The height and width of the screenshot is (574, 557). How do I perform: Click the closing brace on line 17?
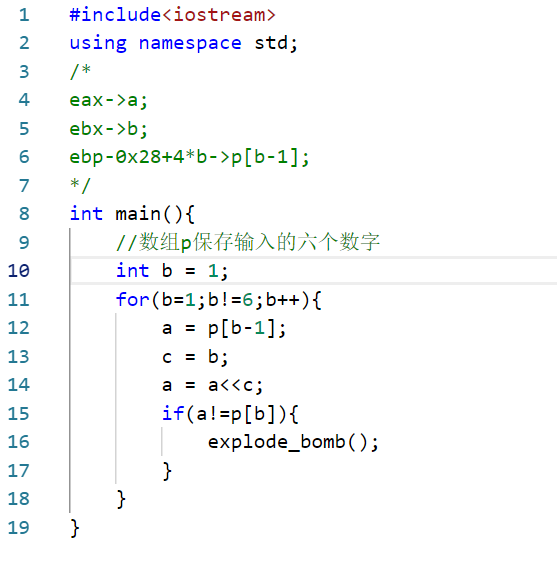[167, 471]
